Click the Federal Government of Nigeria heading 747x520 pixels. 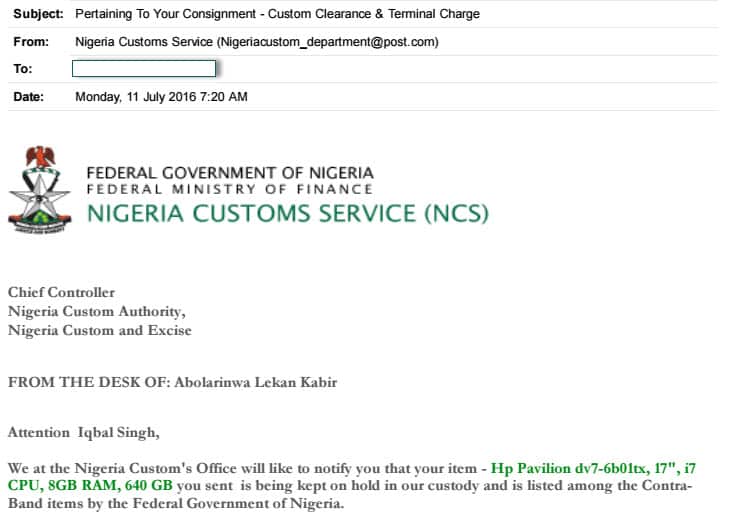229,172
